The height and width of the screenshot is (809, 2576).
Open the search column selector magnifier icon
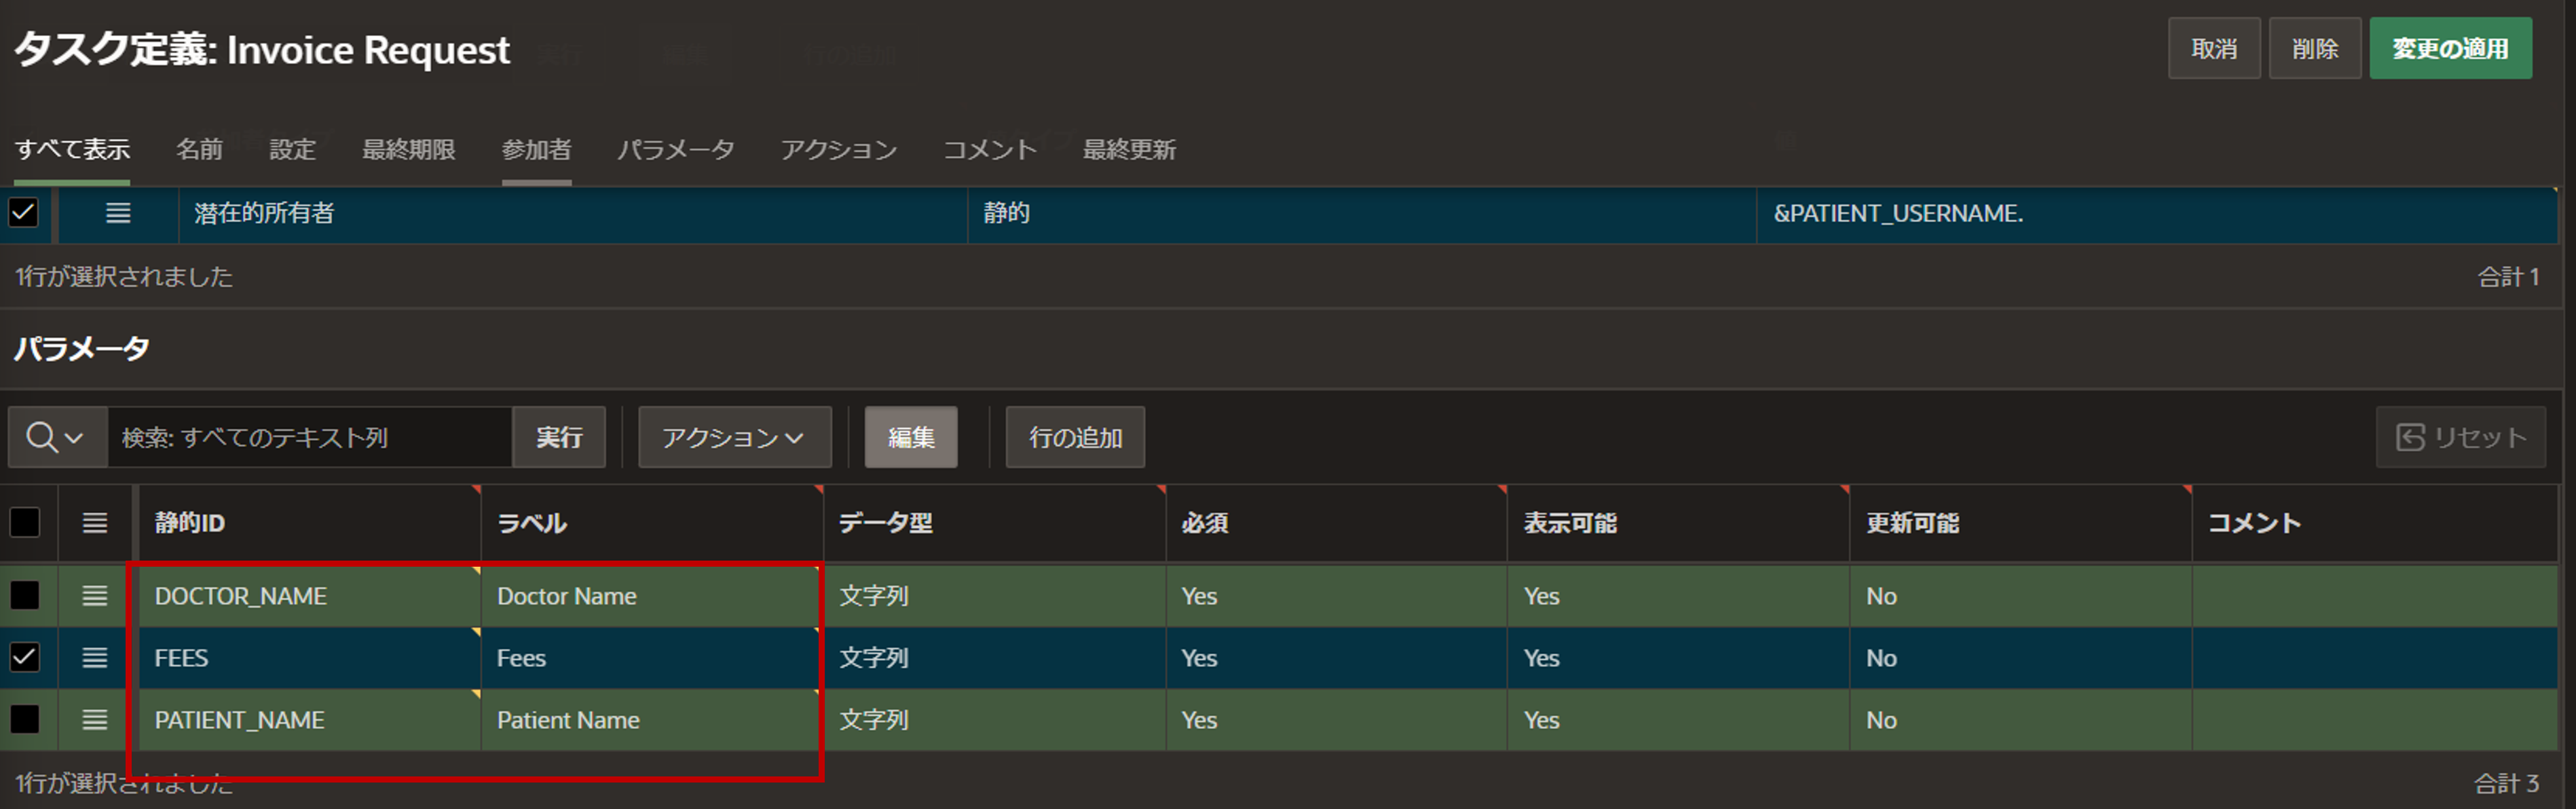pyautogui.click(x=55, y=437)
